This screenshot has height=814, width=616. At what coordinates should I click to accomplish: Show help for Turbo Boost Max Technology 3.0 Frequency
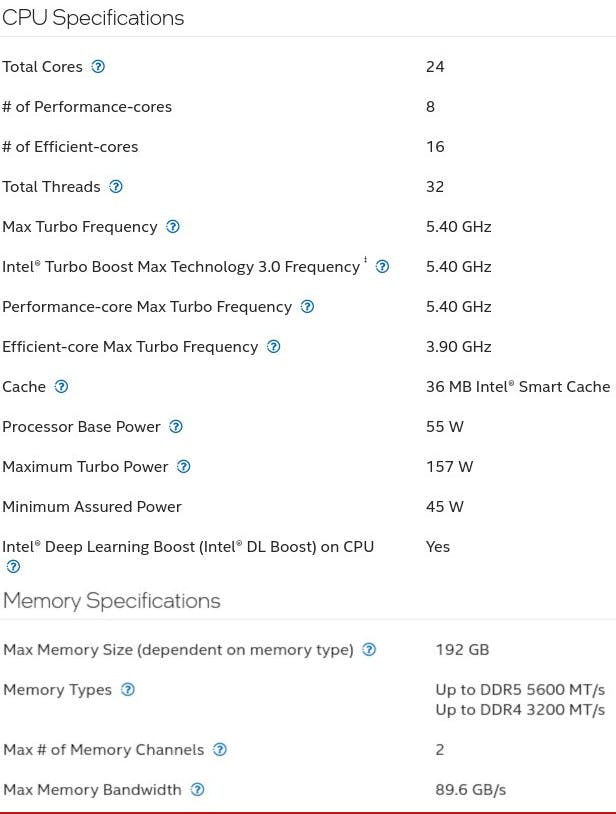coord(382,267)
